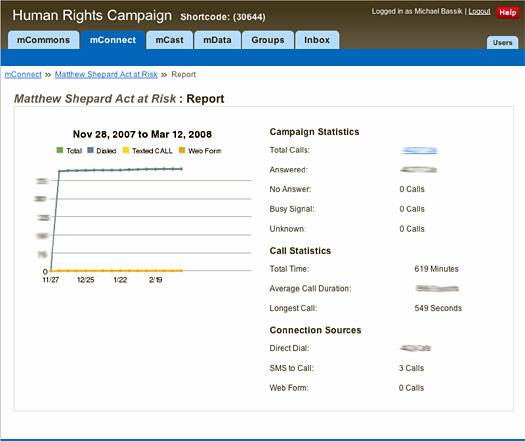Image resolution: width=525 pixels, height=441 pixels.
Task: Click the Answered label
Action: pyautogui.click(x=289, y=170)
